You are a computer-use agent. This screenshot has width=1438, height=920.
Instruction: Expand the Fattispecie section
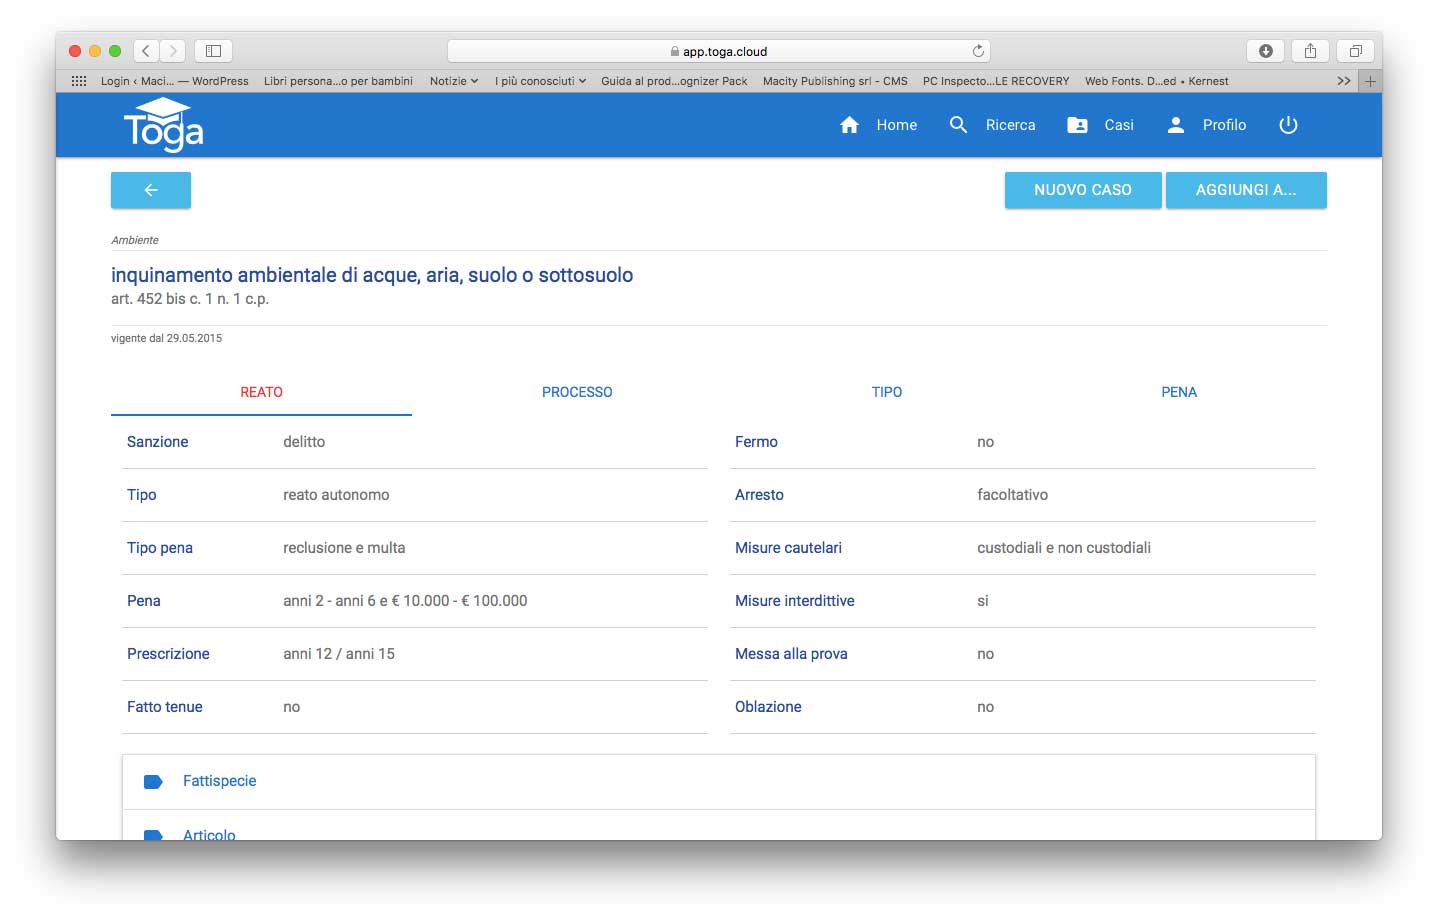(719, 782)
